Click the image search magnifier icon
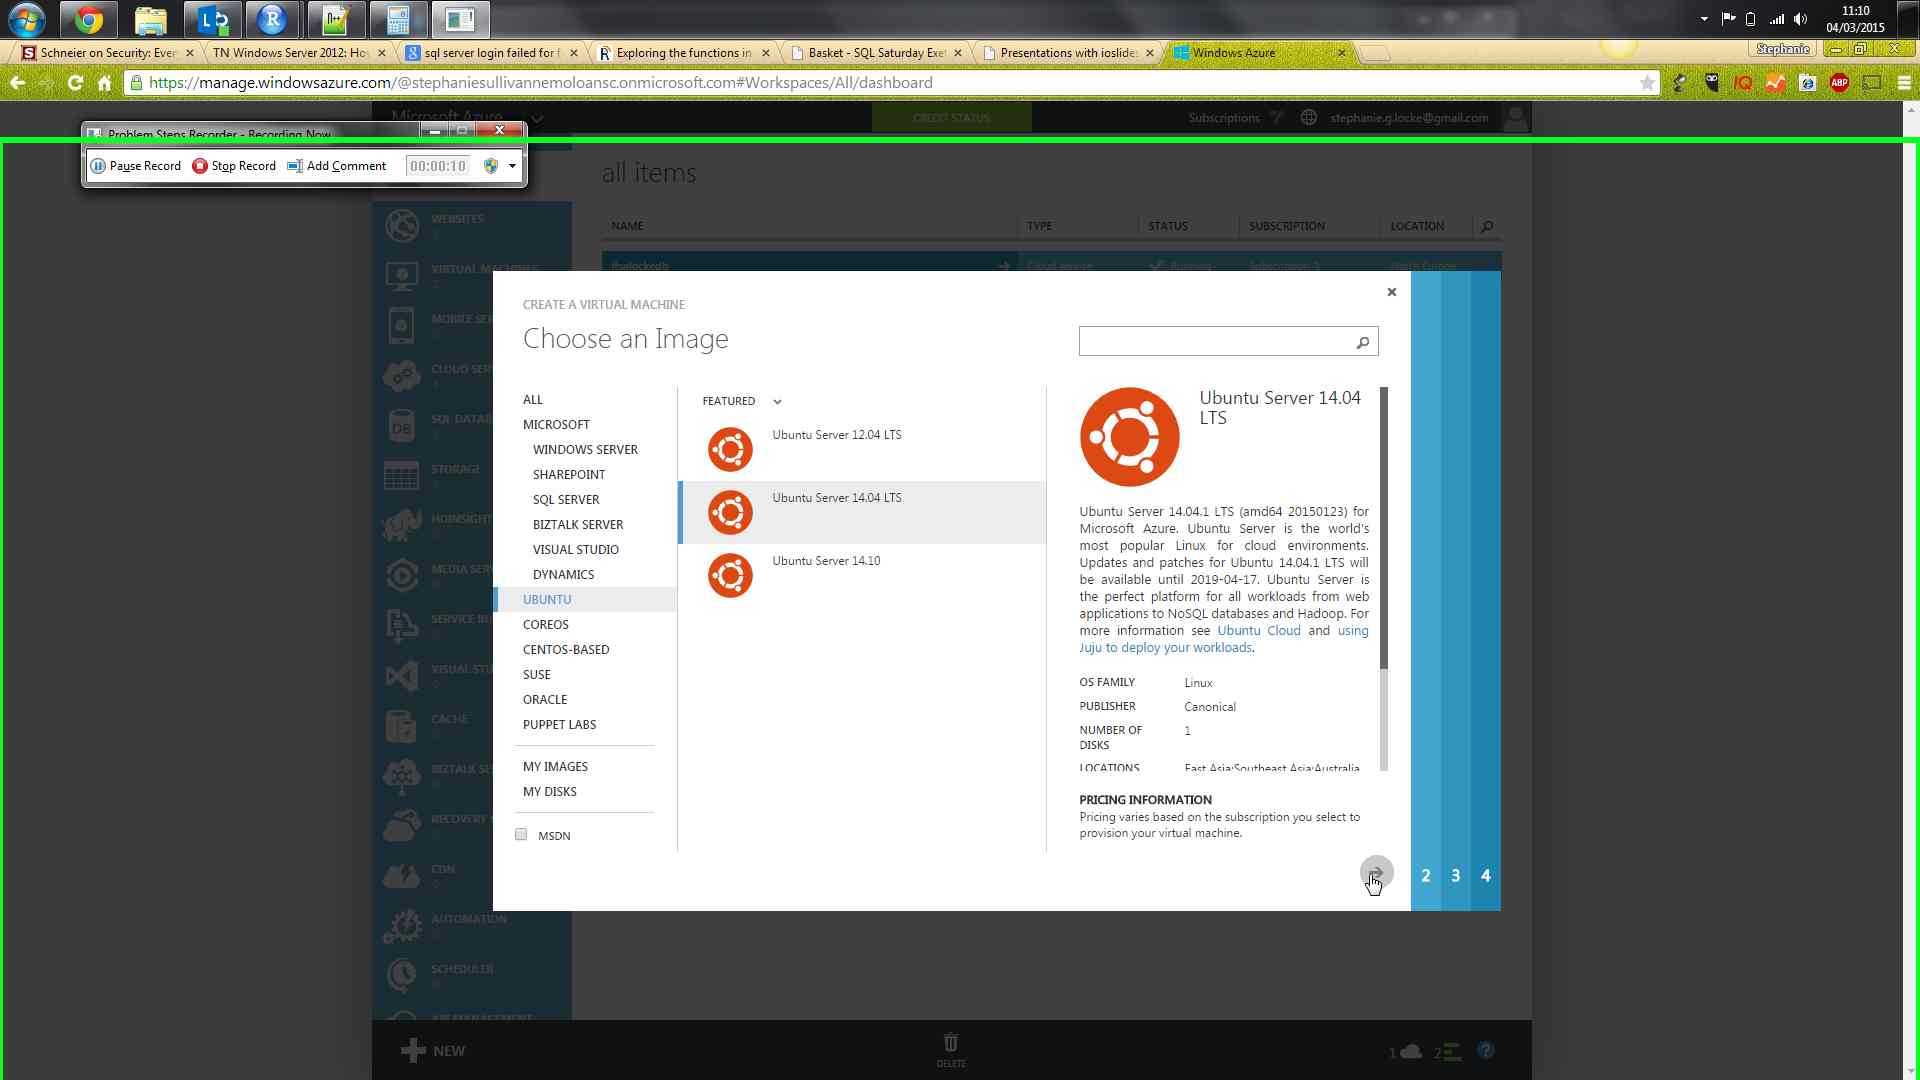The height and width of the screenshot is (1080, 1920). 1362,343
